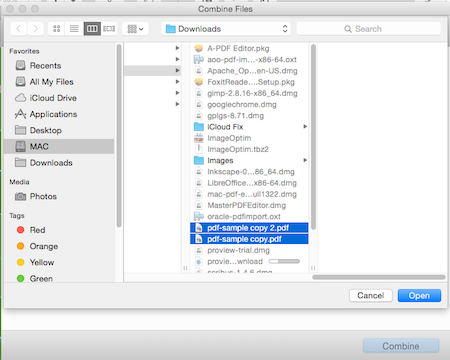The image size is (450, 360).
Task: Go back with the left chevron button
Action: [x=19, y=29]
